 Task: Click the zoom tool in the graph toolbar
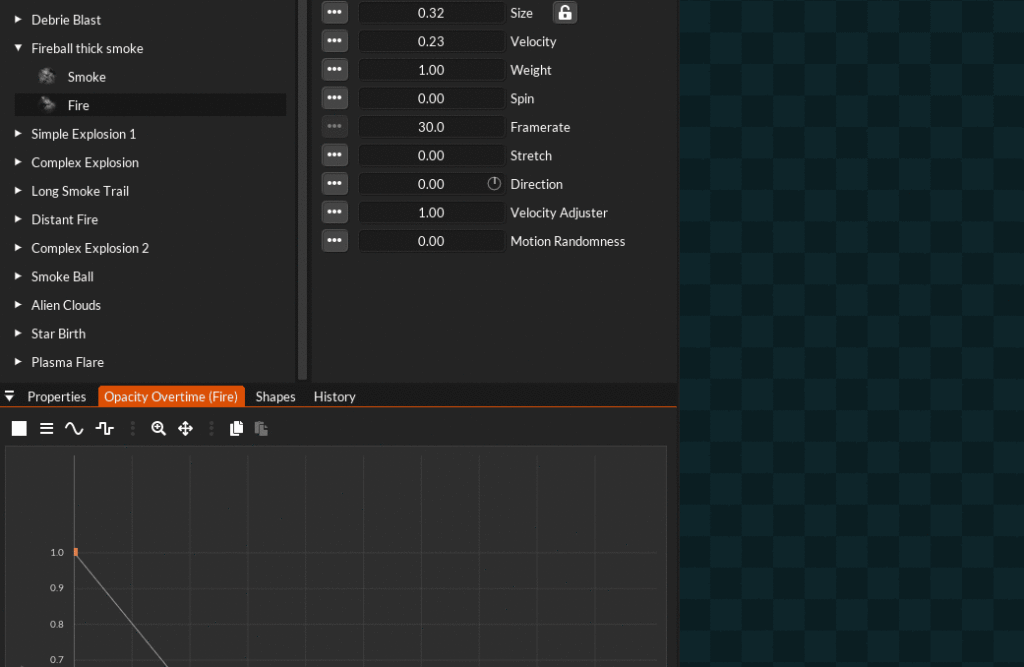tap(159, 428)
